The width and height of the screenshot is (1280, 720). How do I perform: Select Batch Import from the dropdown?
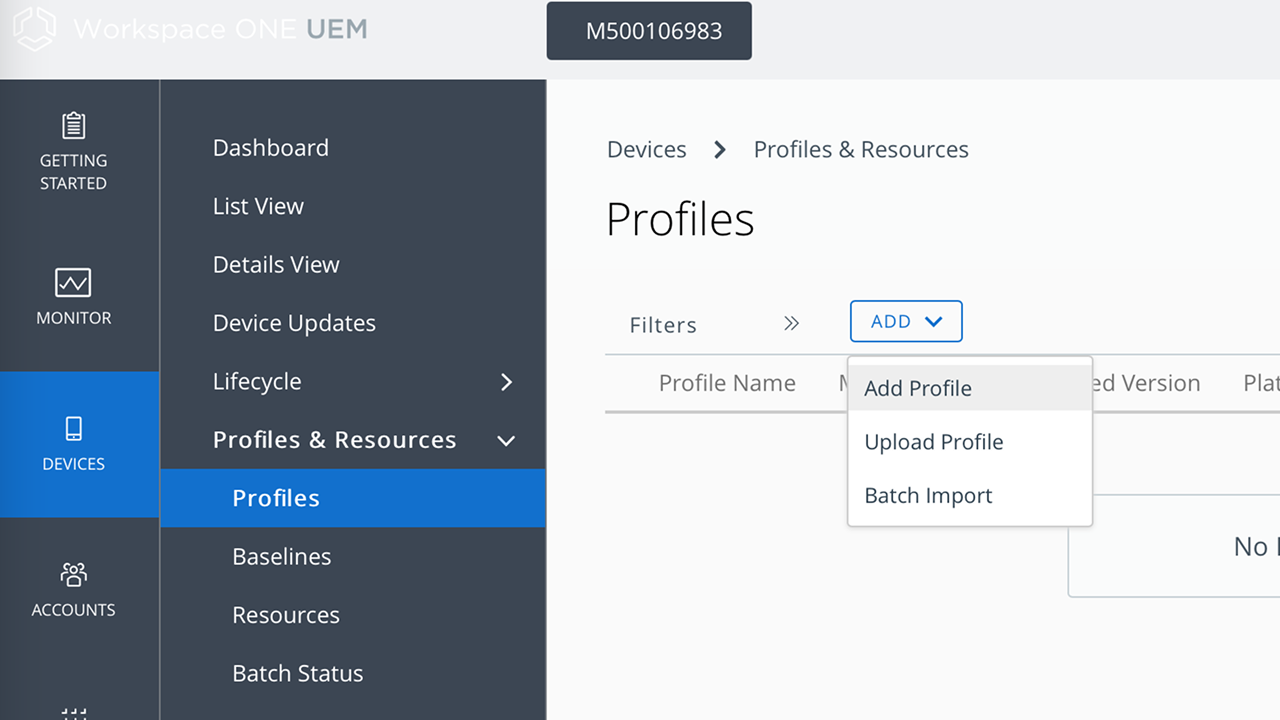tap(928, 496)
